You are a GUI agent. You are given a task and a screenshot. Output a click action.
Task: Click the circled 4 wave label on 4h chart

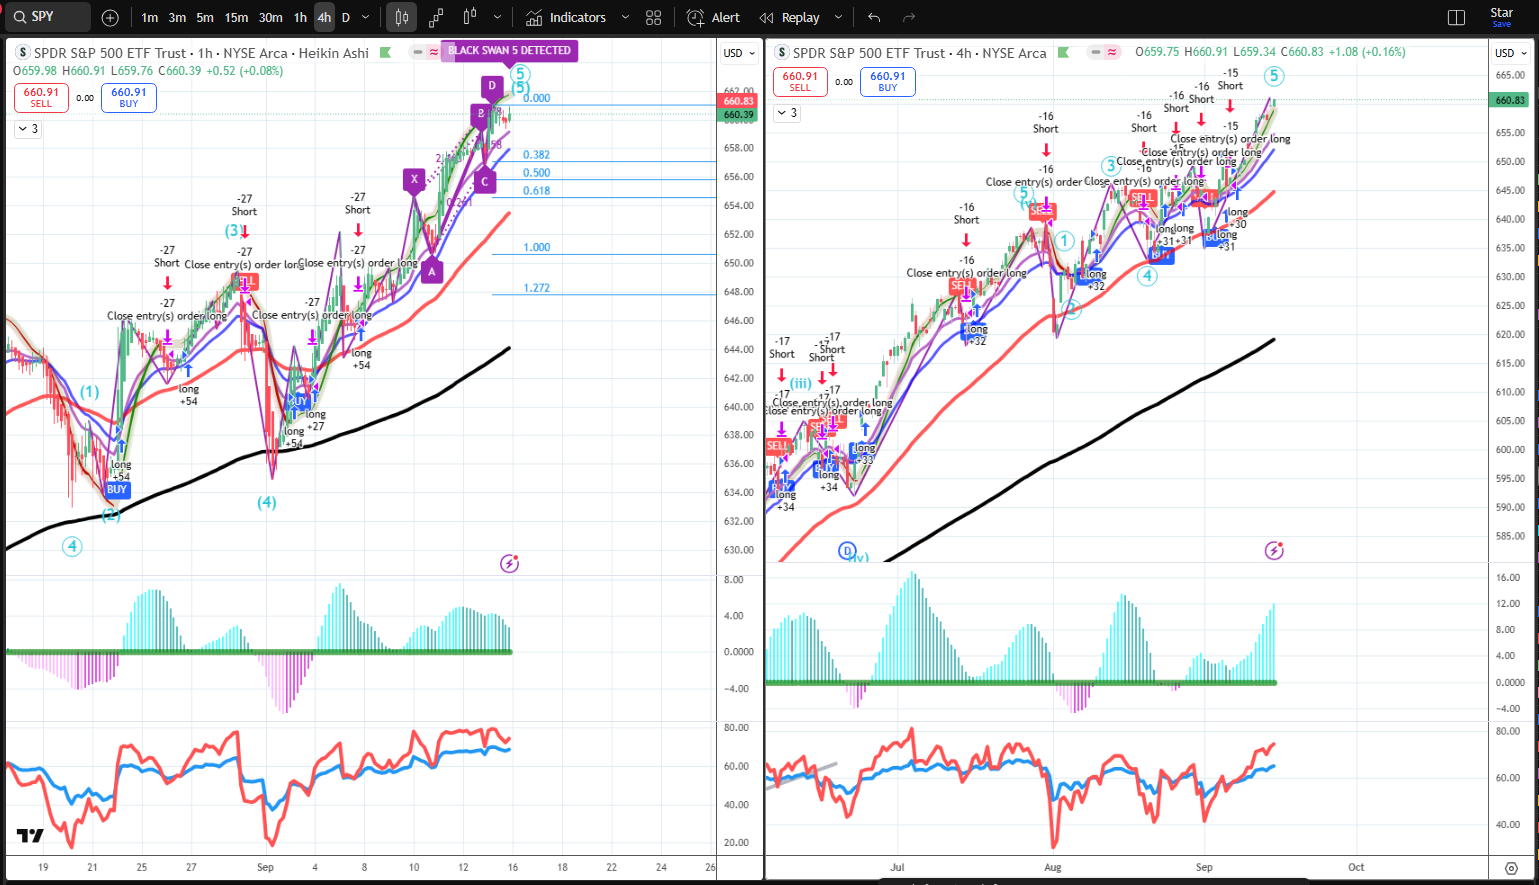point(1147,276)
